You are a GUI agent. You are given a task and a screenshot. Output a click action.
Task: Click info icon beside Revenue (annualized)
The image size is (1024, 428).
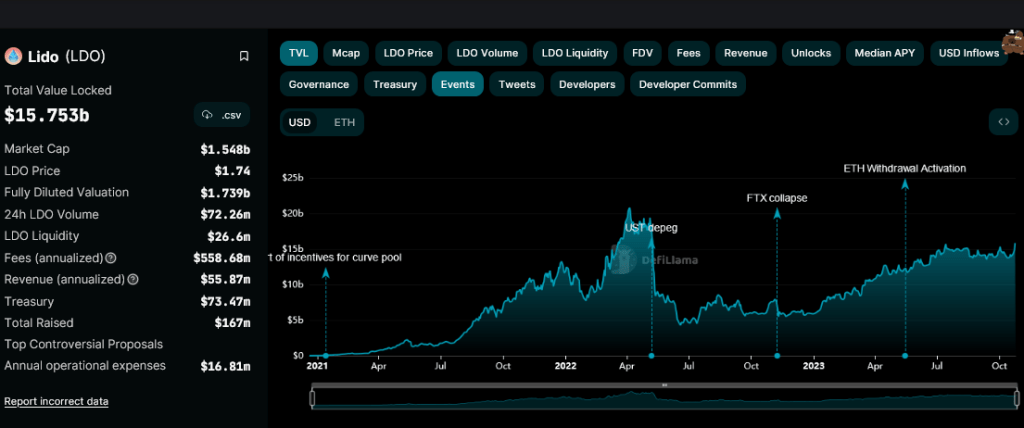pos(133,280)
